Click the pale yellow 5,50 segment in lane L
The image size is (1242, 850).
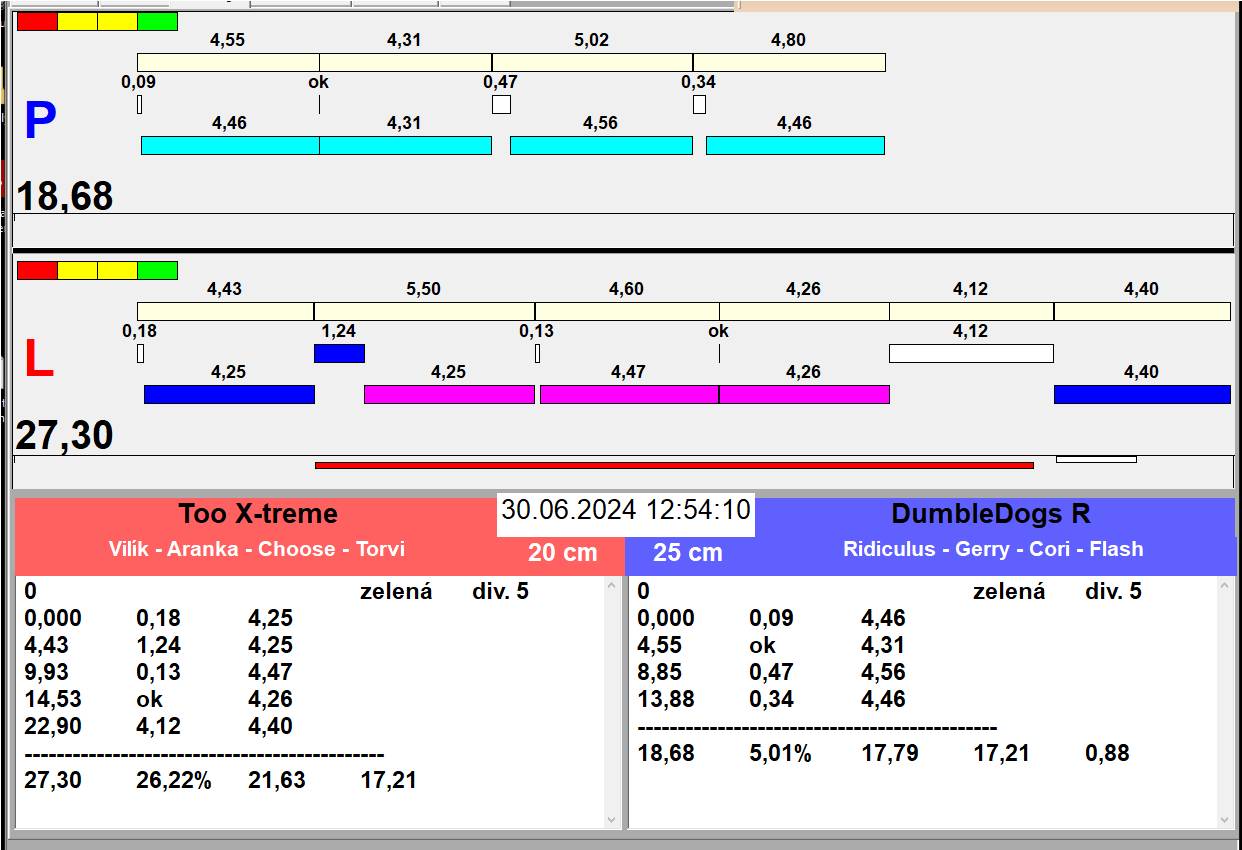point(424,311)
